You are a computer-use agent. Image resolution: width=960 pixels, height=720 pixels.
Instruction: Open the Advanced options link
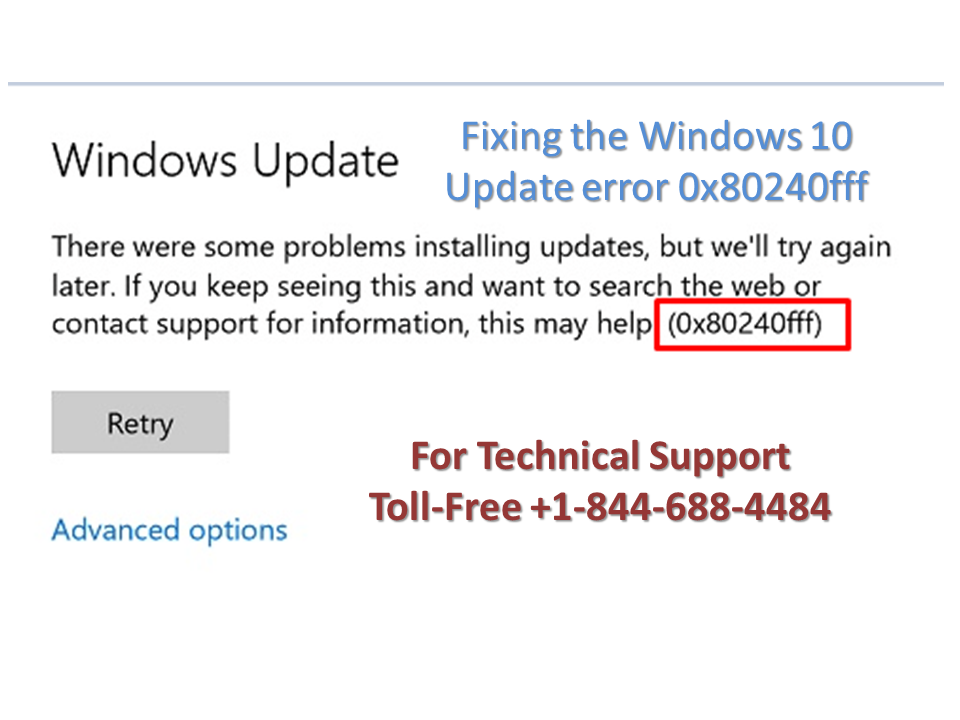pos(170,530)
